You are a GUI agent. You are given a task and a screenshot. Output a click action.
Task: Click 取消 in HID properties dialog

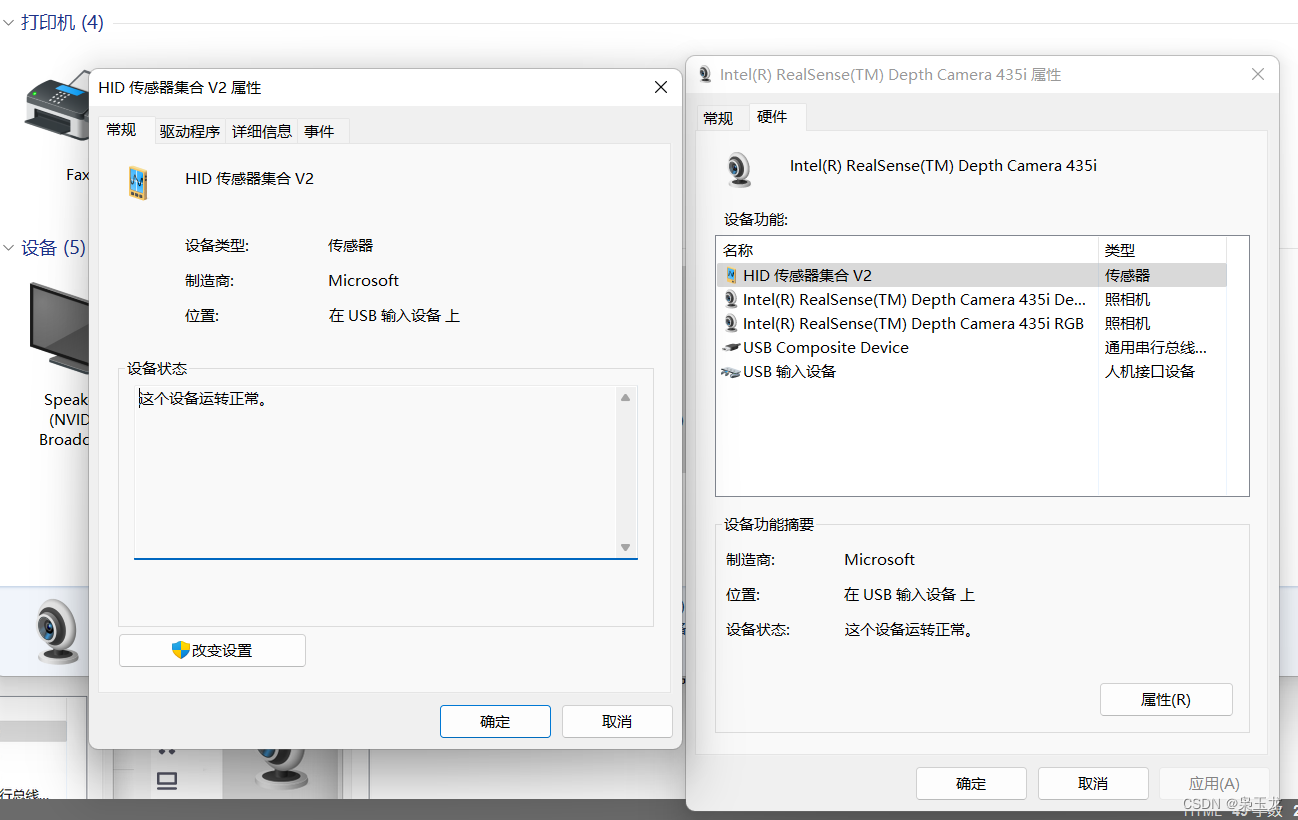click(617, 722)
